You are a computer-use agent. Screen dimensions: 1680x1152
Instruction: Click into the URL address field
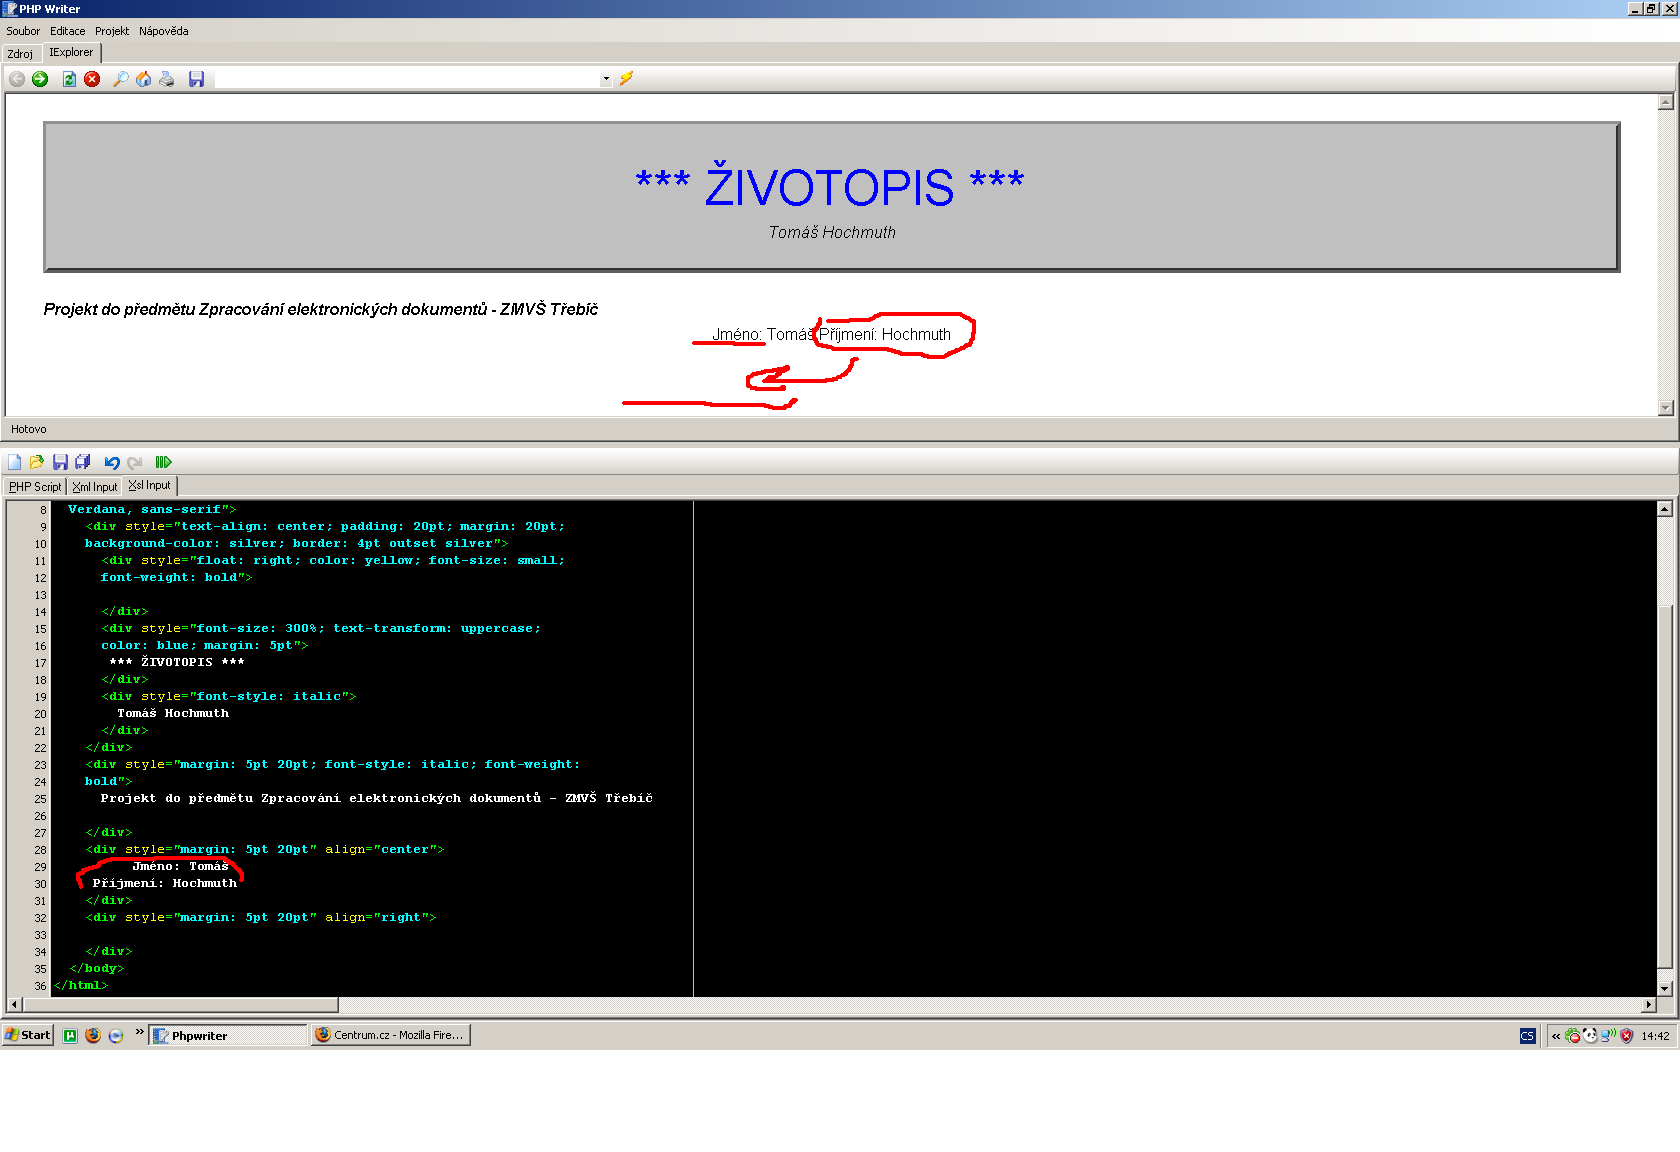point(408,79)
